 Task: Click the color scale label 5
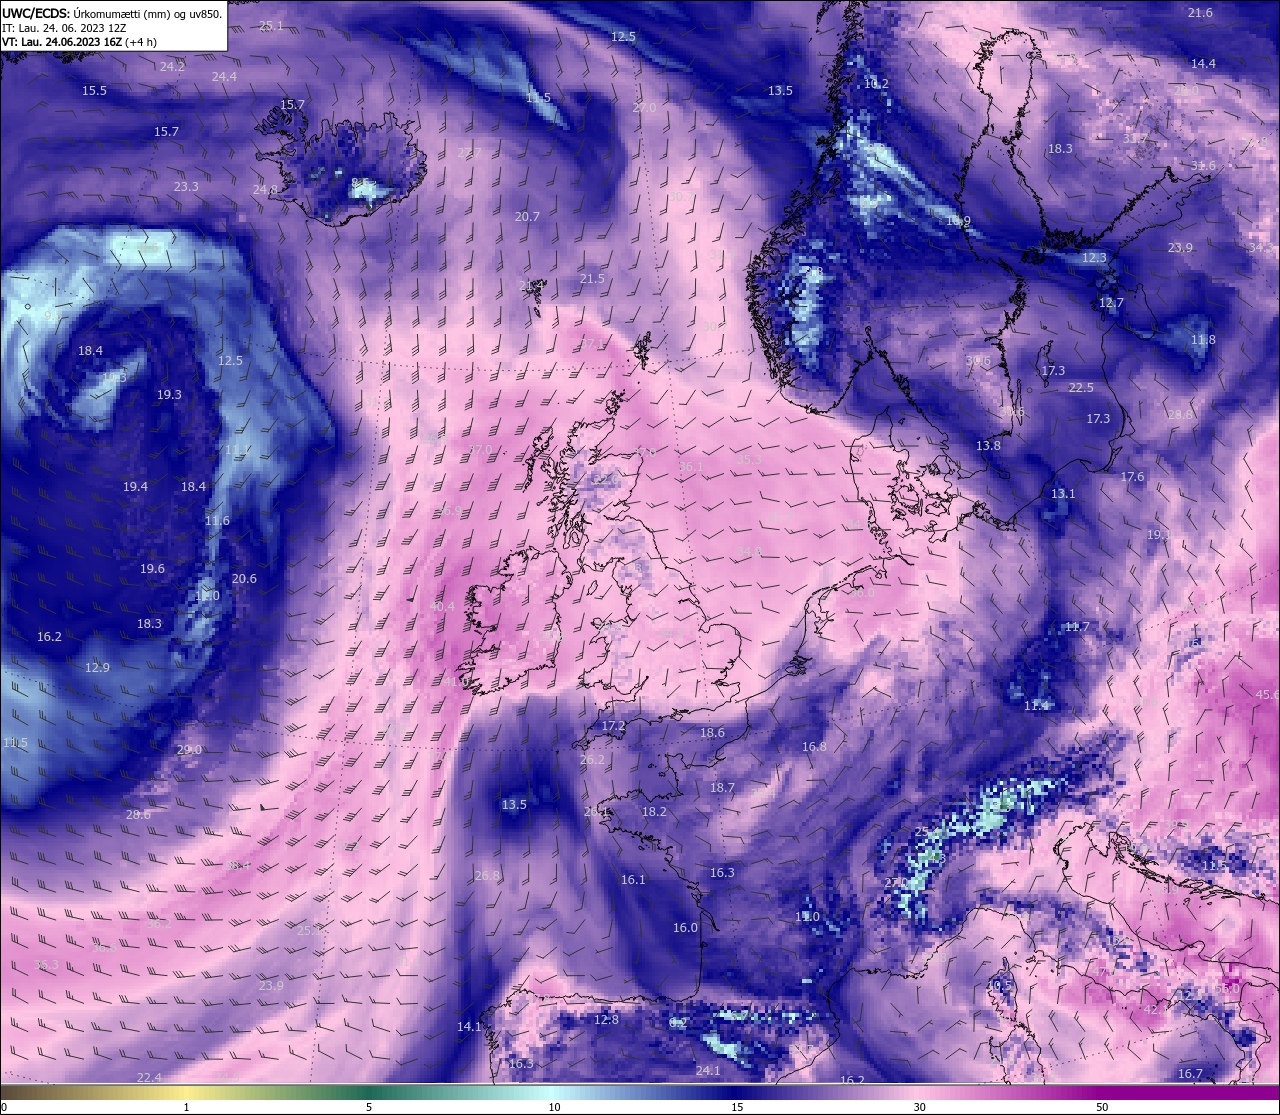click(x=369, y=1107)
